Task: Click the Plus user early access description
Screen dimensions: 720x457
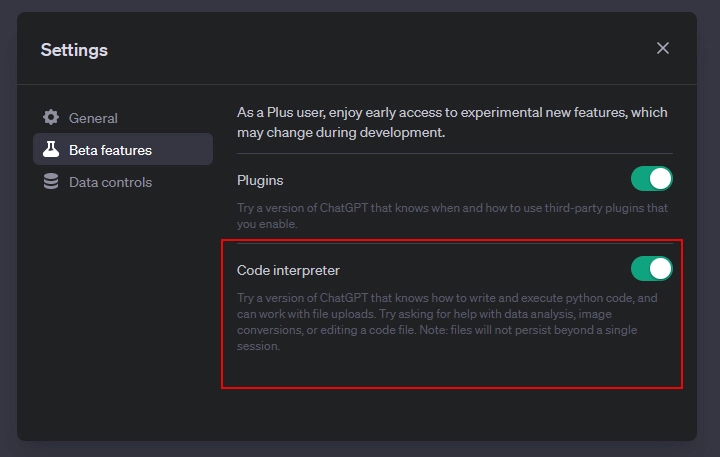Action: (452, 122)
